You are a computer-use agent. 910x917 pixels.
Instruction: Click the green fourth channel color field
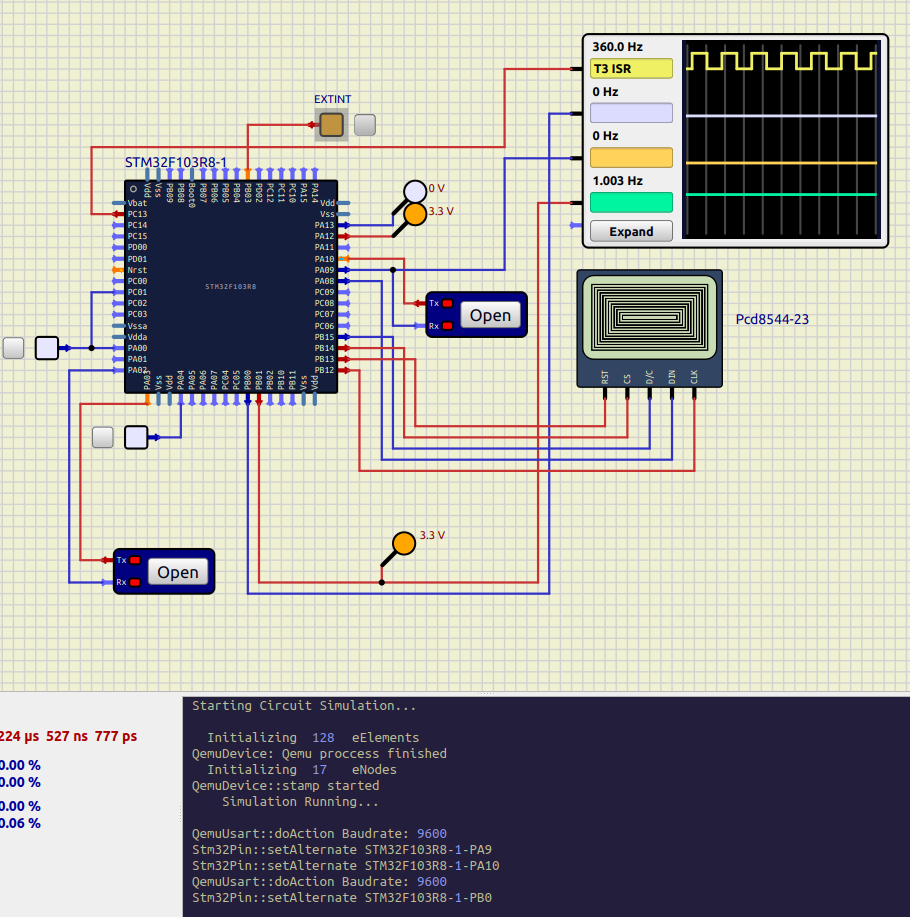[631, 203]
